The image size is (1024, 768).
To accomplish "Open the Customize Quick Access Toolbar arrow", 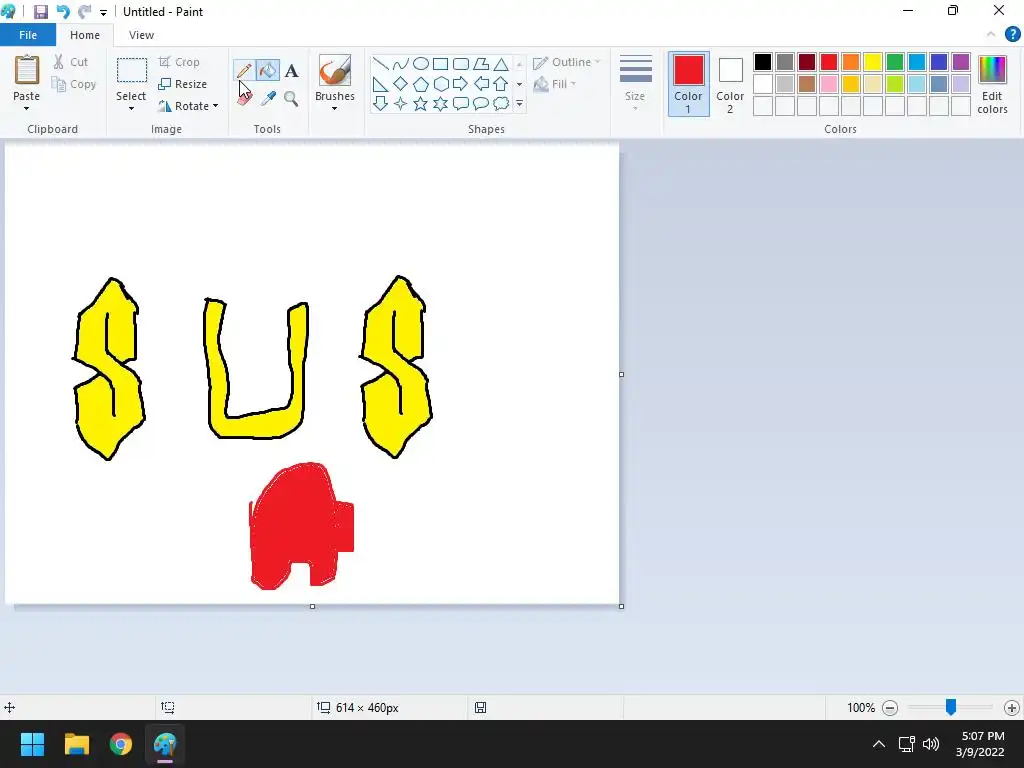I will coord(103,12).
